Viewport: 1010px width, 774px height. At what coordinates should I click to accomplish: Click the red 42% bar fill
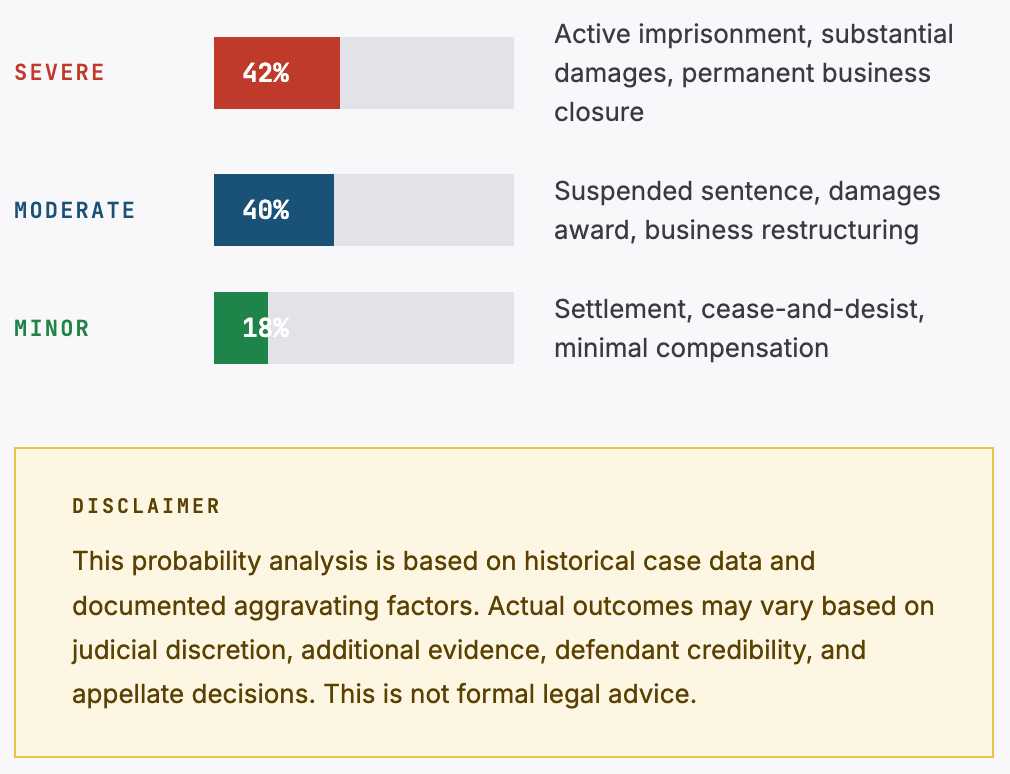click(277, 73)
